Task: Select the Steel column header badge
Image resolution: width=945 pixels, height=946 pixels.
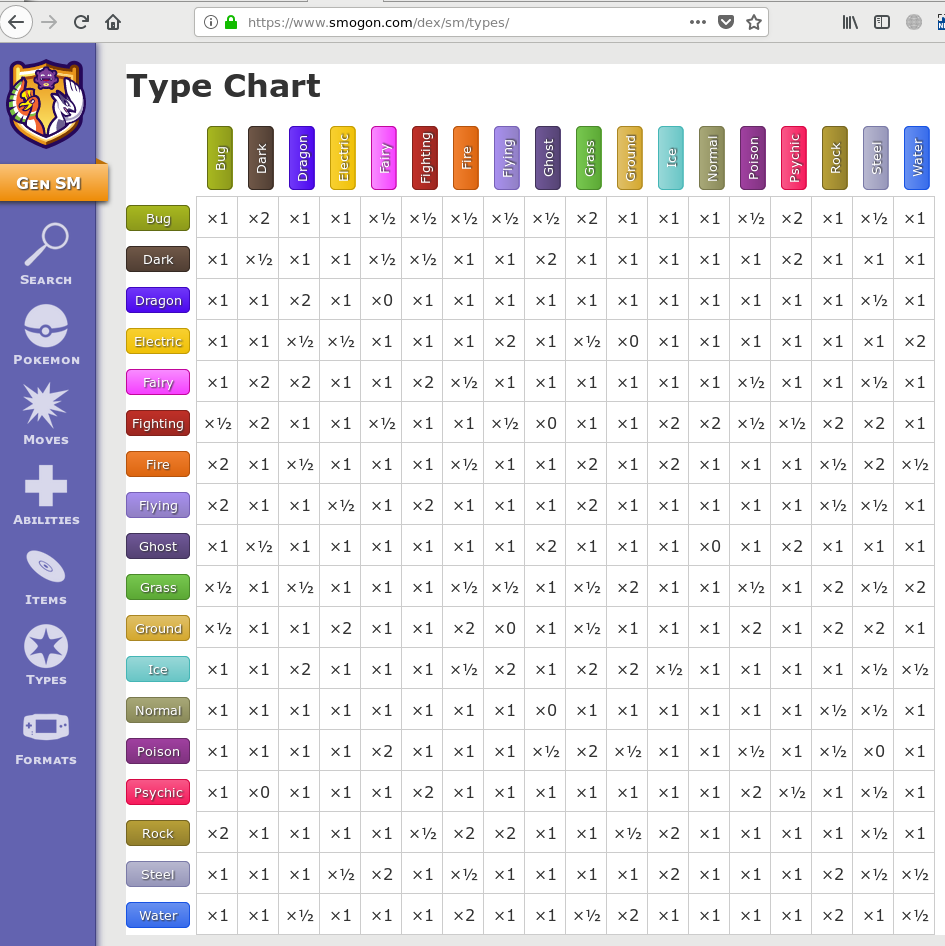Action: [x=876, y=158]
